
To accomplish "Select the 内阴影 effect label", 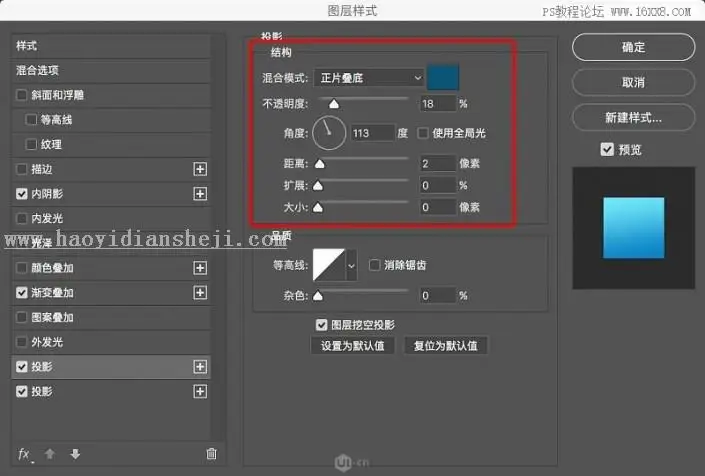I will (x=47, y=194).
